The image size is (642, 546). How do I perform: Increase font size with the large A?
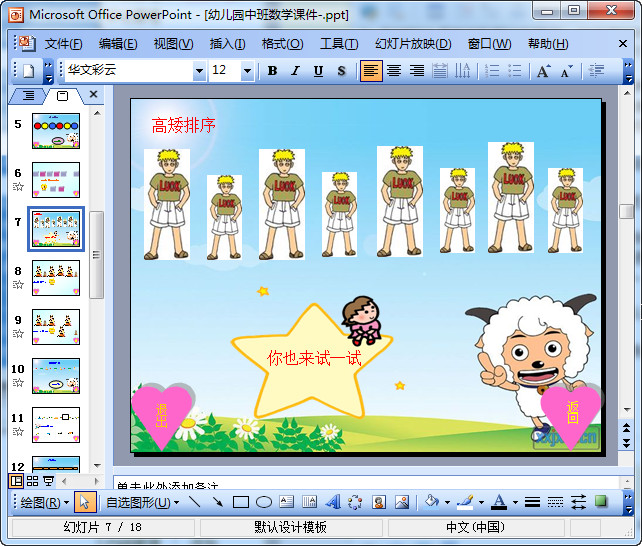544,71
